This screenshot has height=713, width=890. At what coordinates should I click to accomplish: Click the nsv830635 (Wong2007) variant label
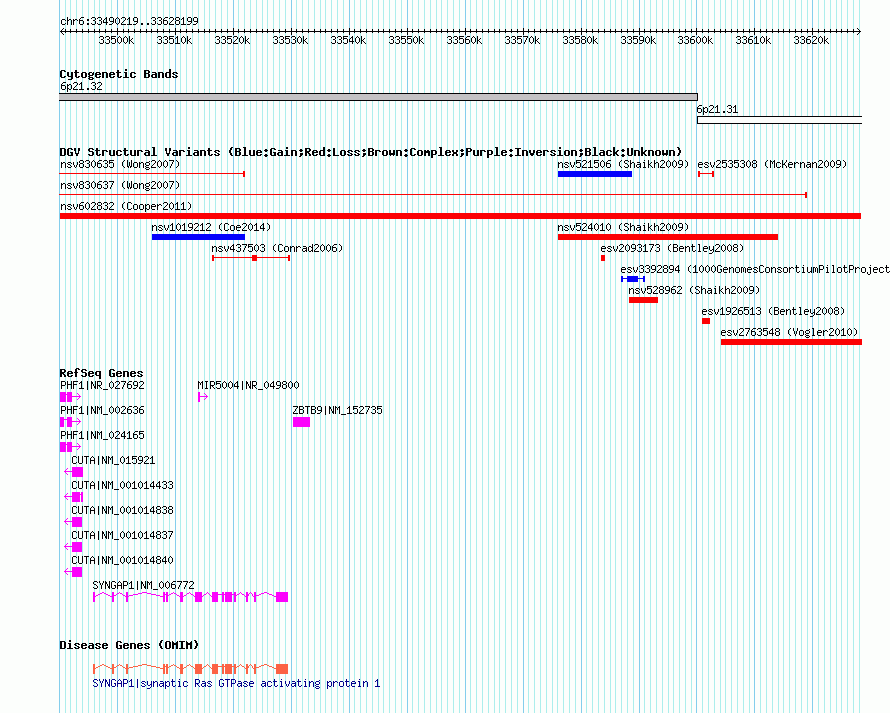120,164
